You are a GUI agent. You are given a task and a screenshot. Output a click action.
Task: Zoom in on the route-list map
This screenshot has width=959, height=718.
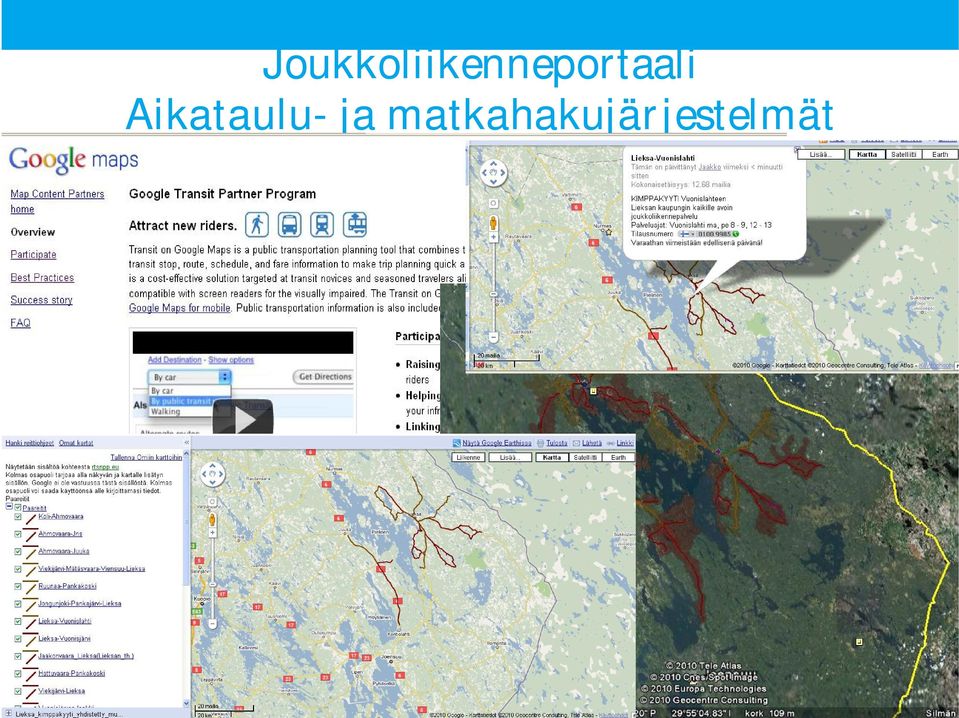[212, 533]
